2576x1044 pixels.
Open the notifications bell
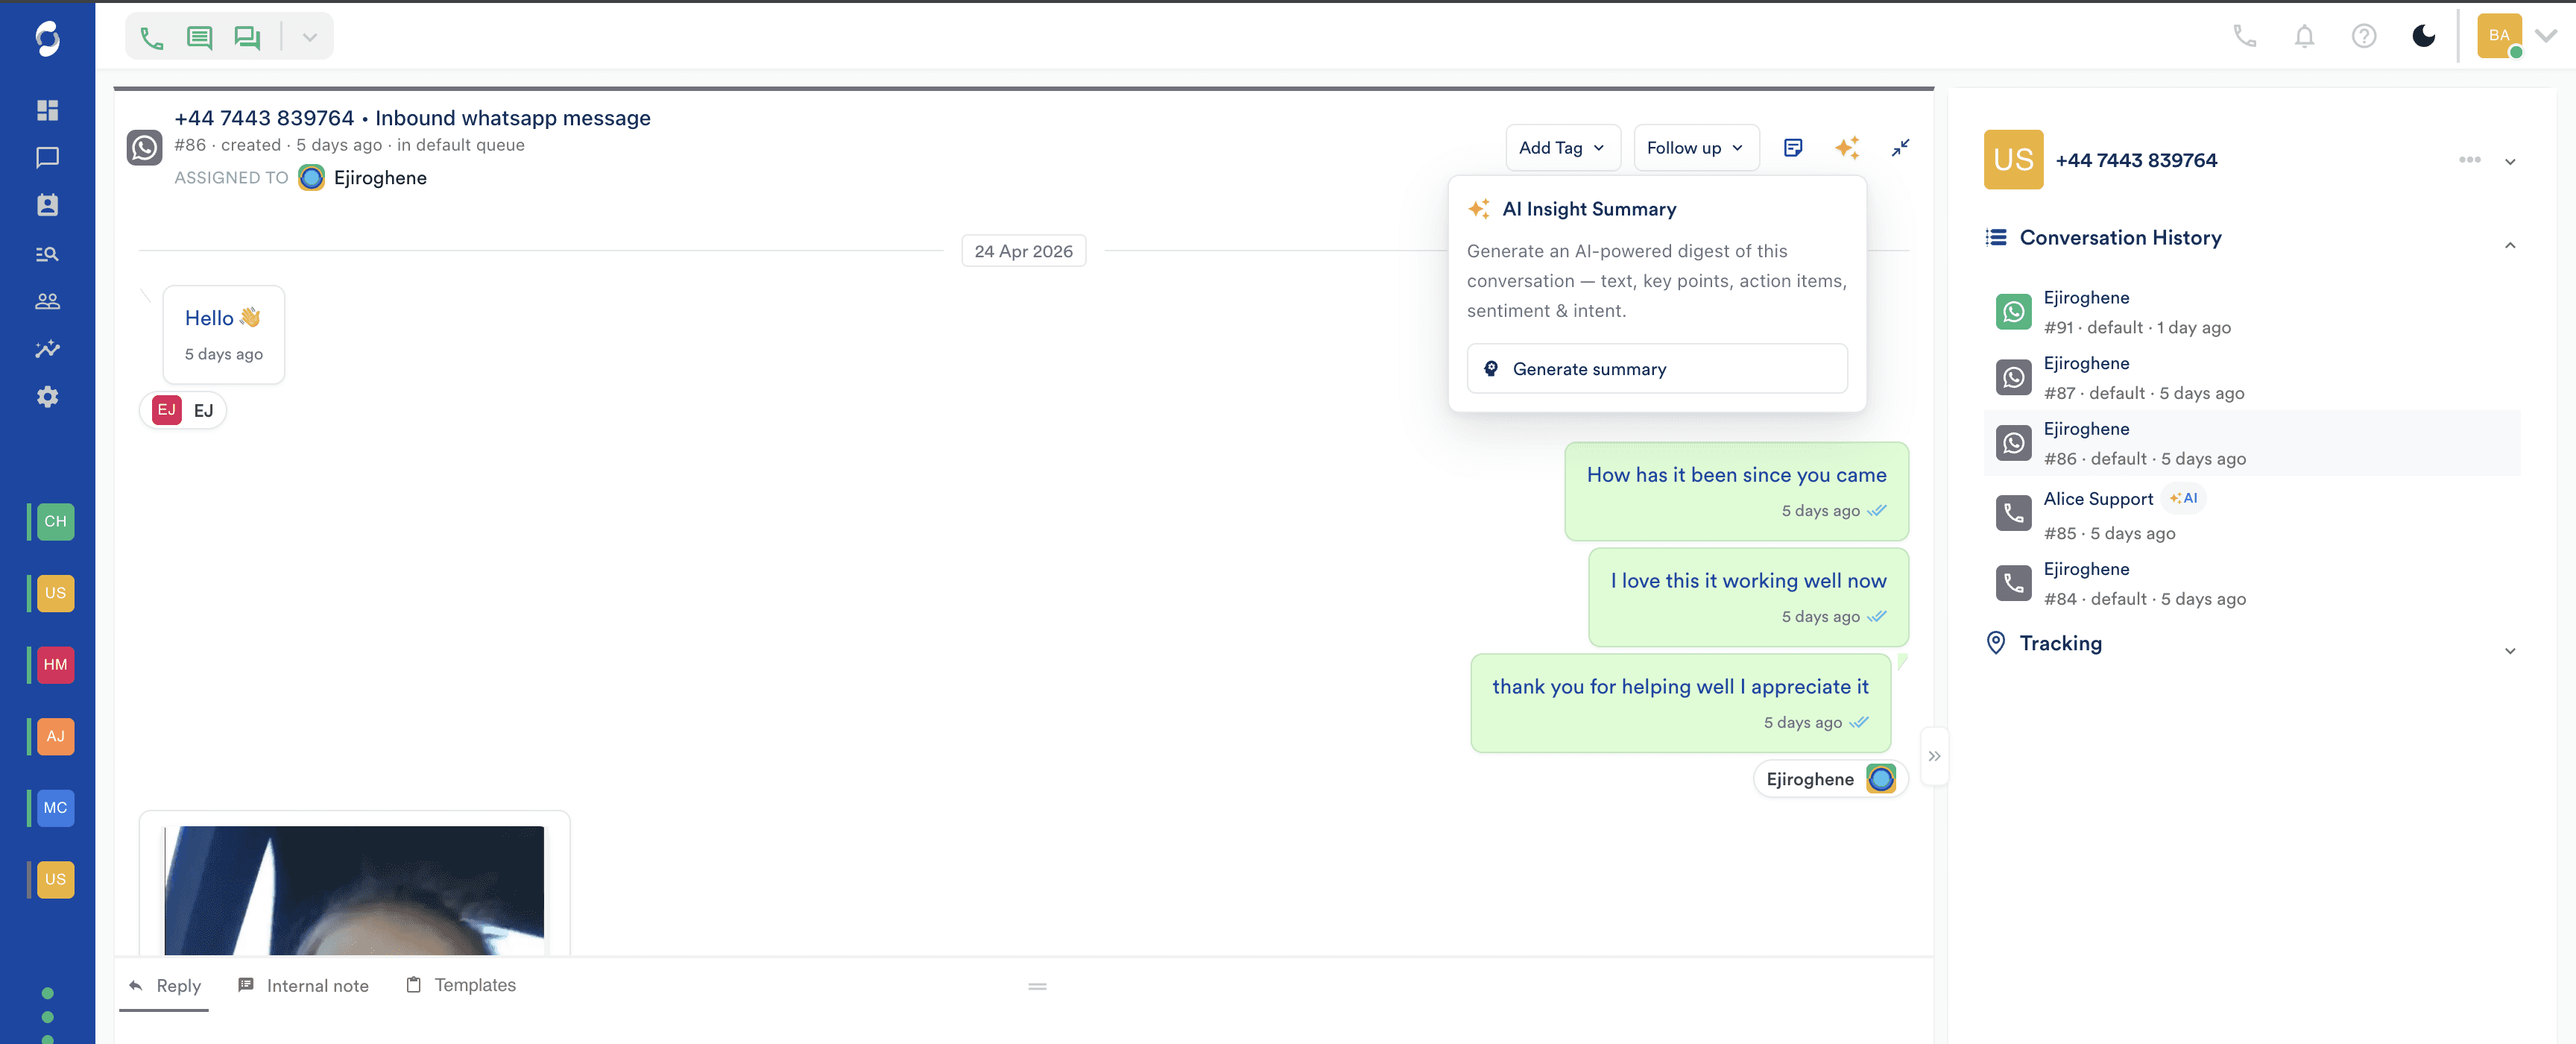pos(2304,37)
